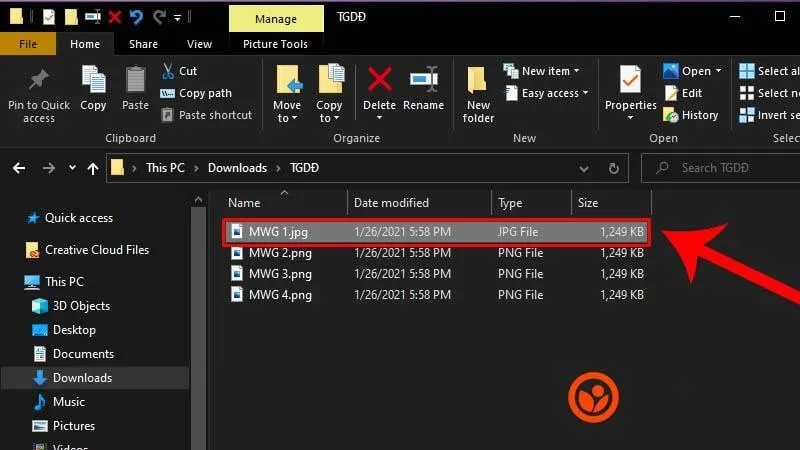The height and width of the screenshot is (450, 800).
Task: Open Creative Cloud Files in sidebar
Action: 87,250
